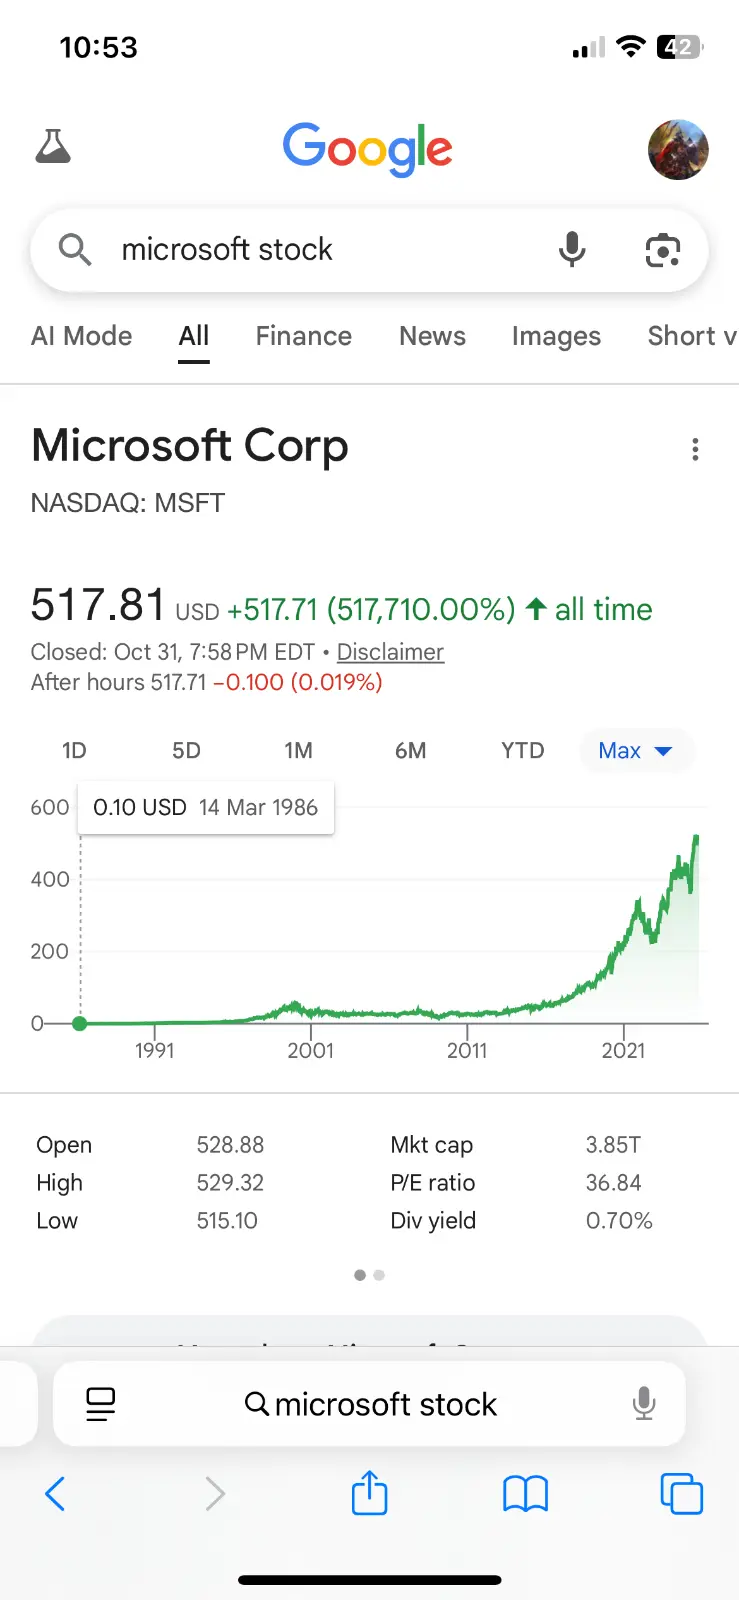Open the three-dot menu beside Microsoft Corp
This screenshot has width=739, height=1600.
tap(695, 450)
